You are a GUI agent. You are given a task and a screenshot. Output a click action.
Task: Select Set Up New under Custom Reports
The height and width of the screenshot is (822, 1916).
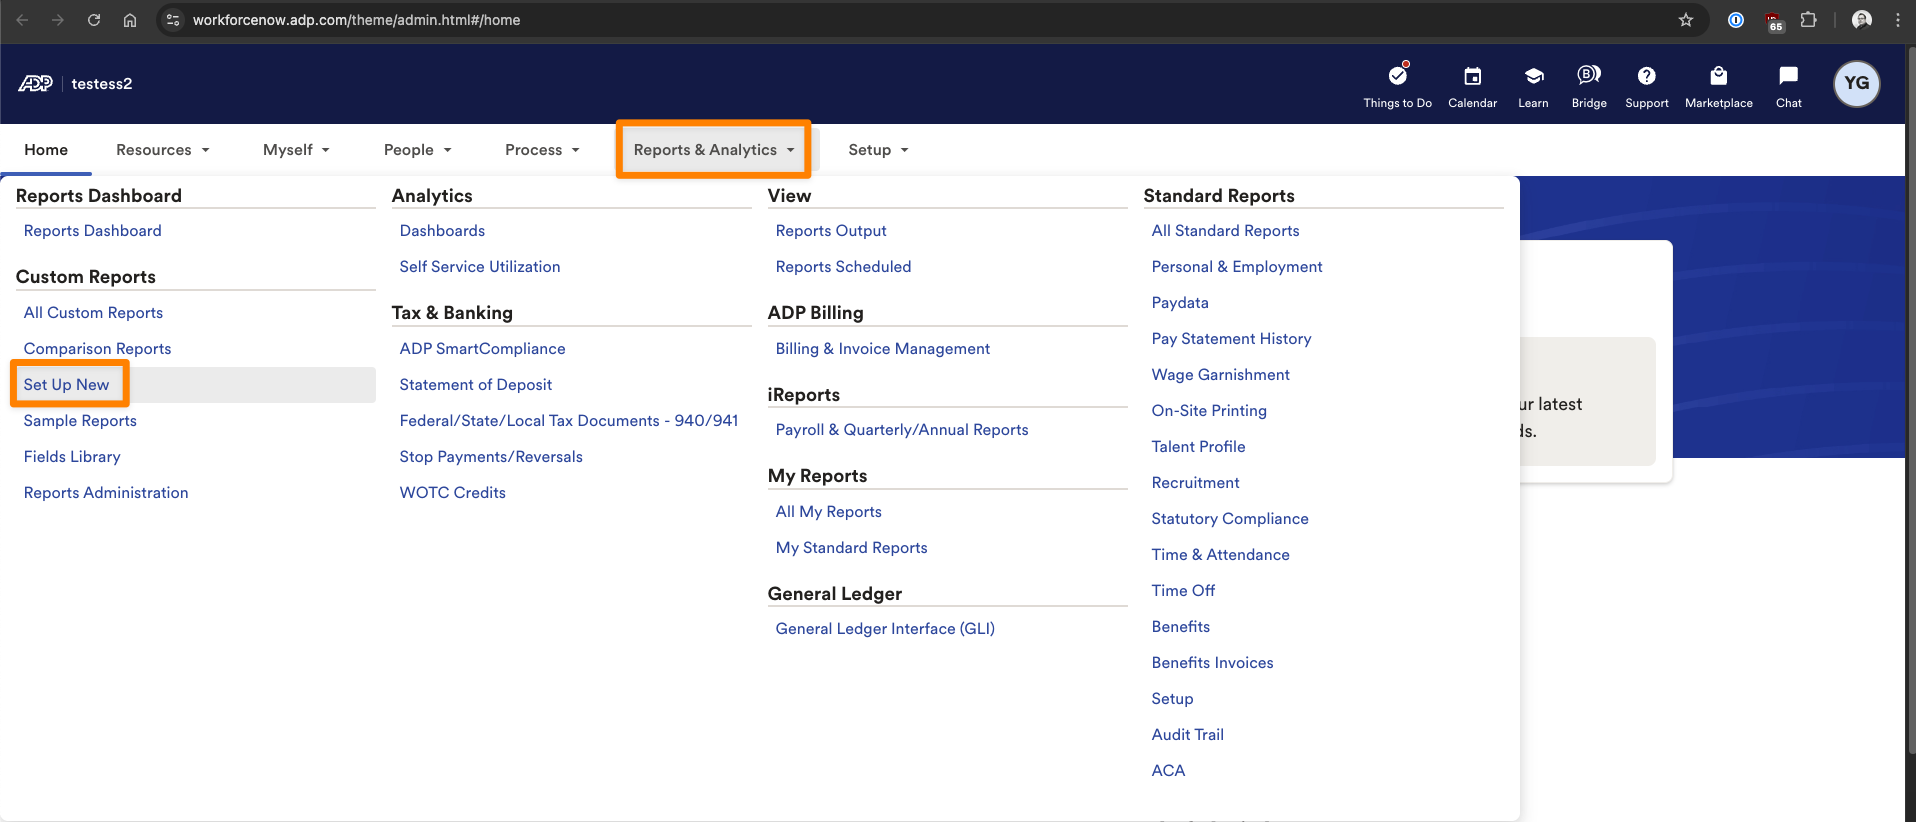pyautogui.click(x=67, y=385)
